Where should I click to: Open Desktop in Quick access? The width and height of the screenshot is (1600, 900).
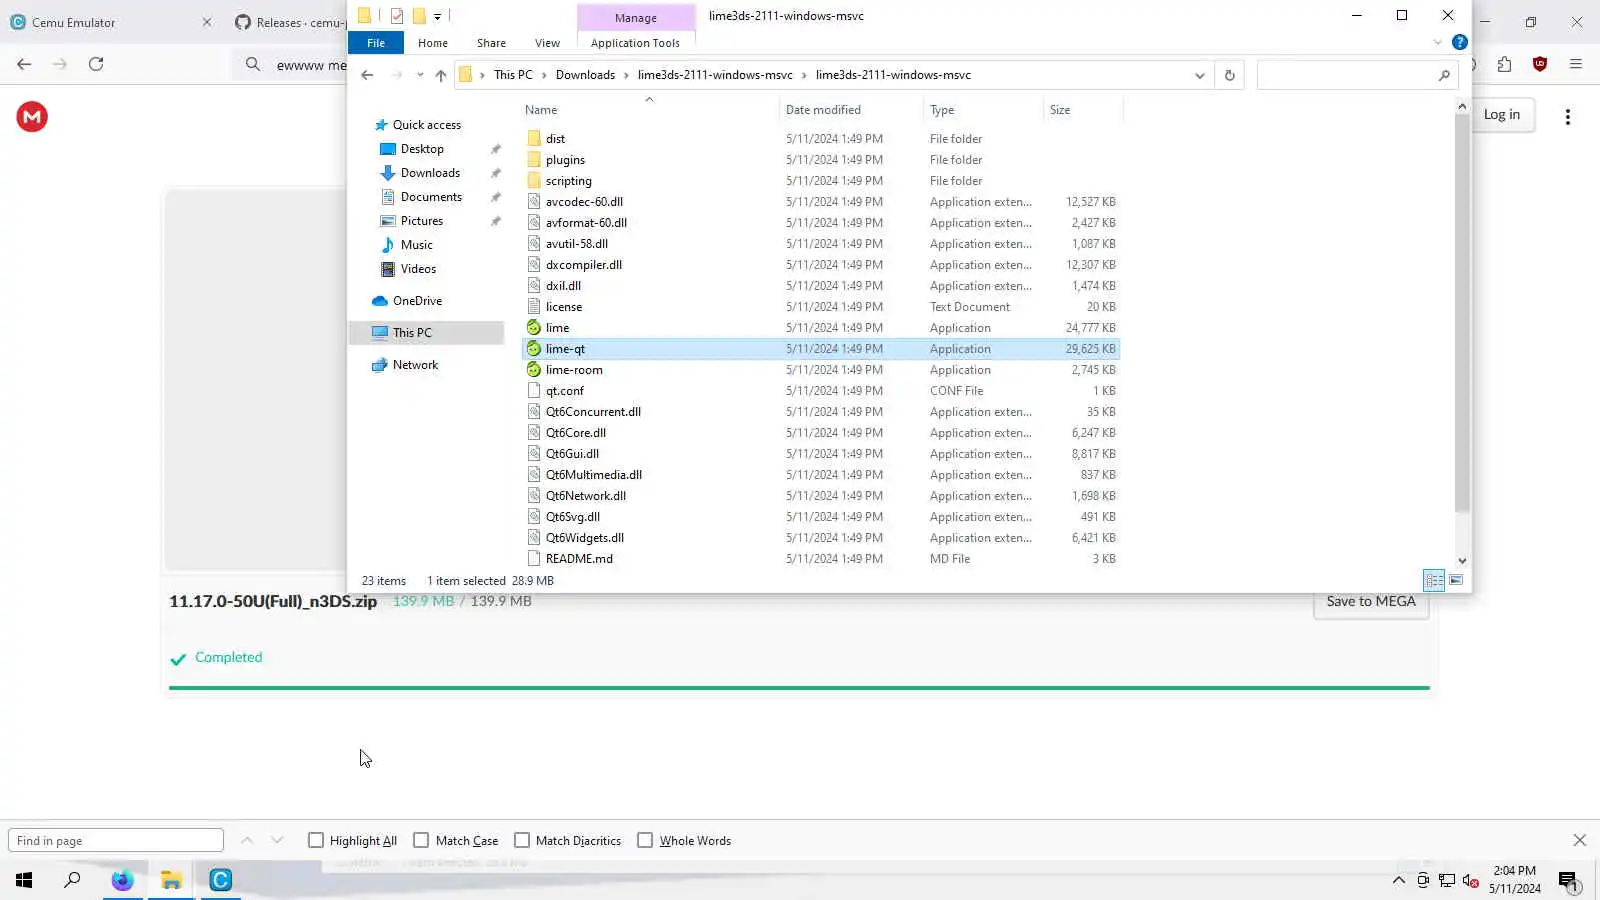(422, 149)
